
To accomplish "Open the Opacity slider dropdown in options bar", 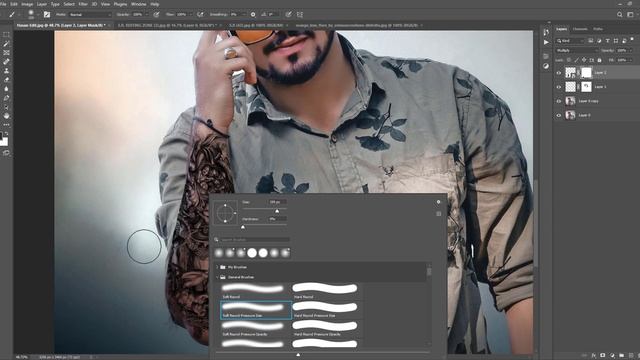I will (x=147, y=15).
